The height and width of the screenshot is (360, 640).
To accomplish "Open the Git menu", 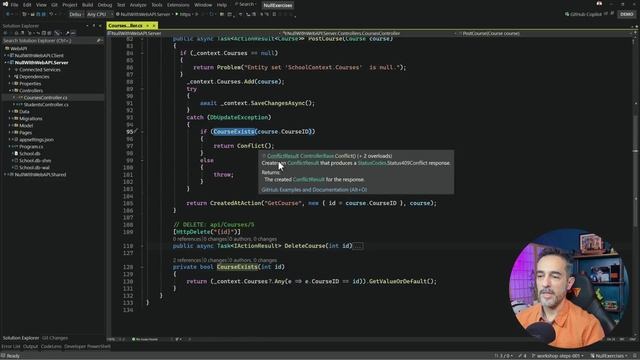I will pyautogui.click(x=54, y=5).
